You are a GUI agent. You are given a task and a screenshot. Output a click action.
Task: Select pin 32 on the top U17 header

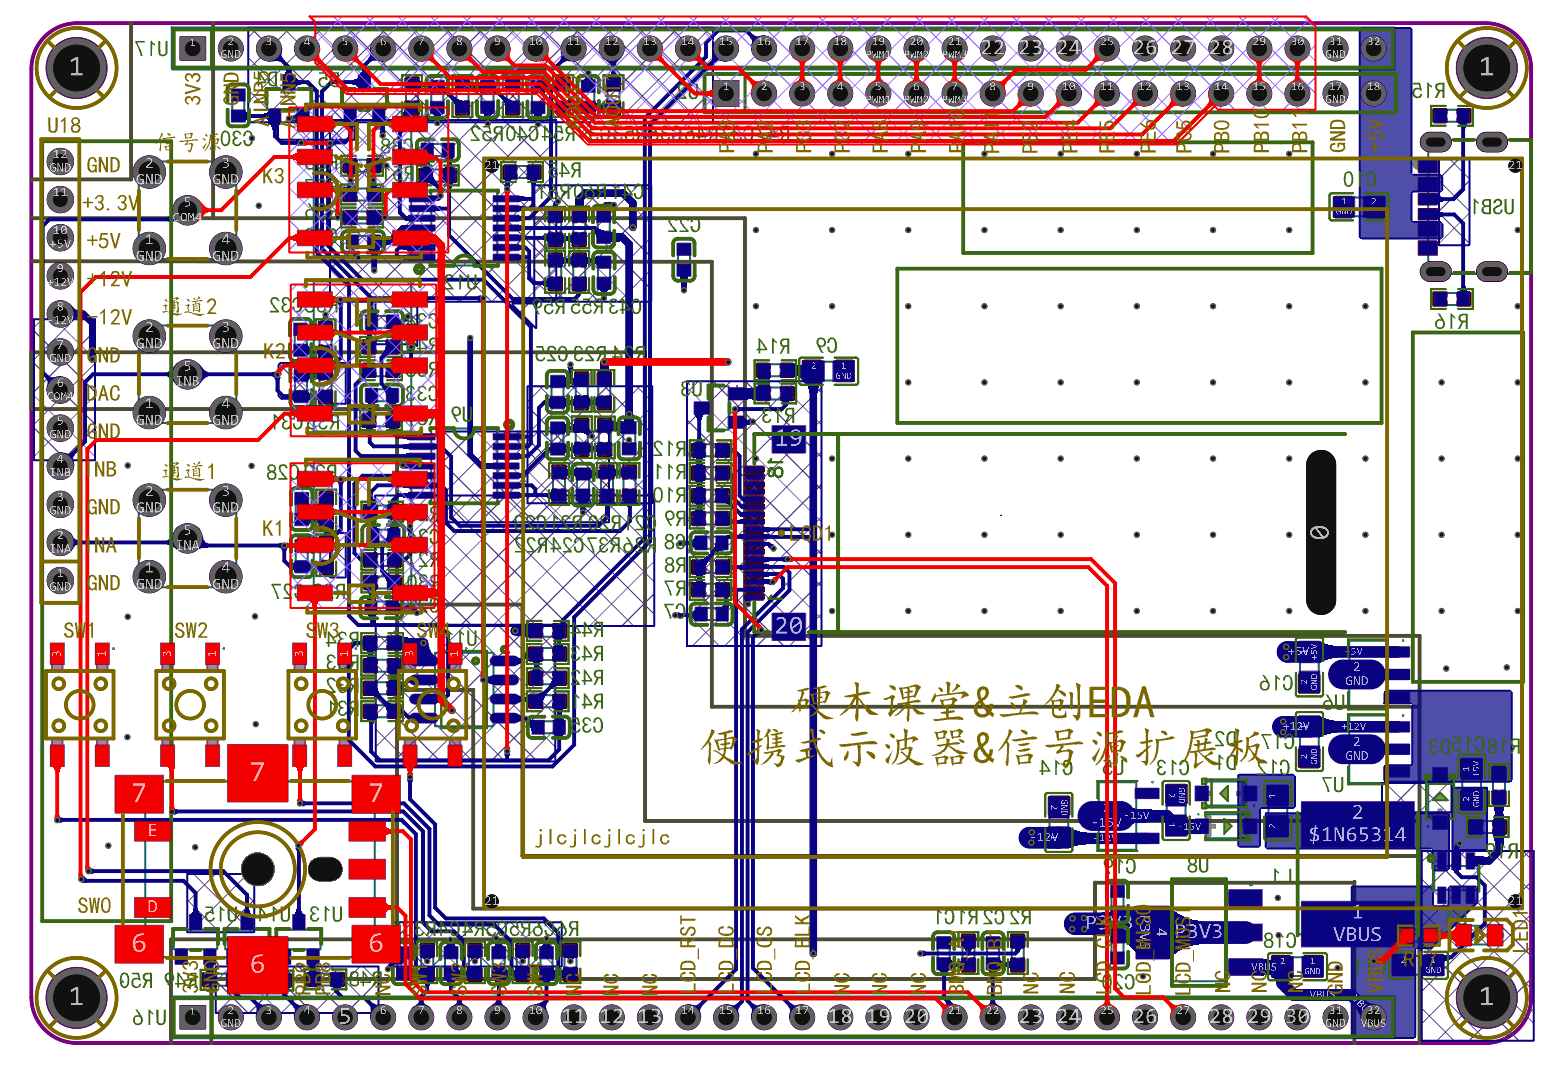coord(1373,47)
